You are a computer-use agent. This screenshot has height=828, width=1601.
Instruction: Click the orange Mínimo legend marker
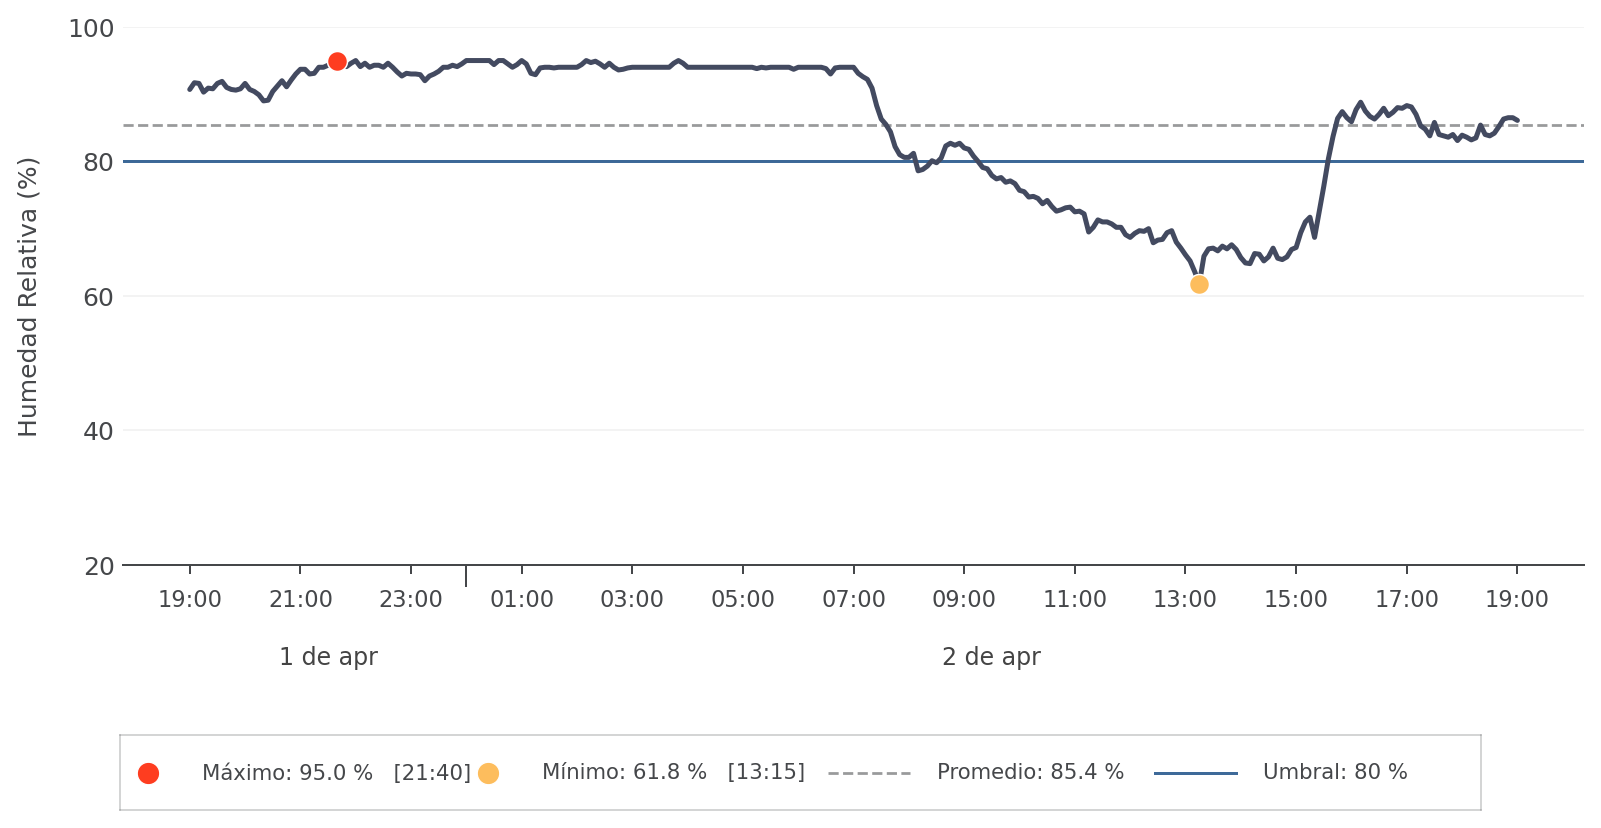tap(488, 773)
